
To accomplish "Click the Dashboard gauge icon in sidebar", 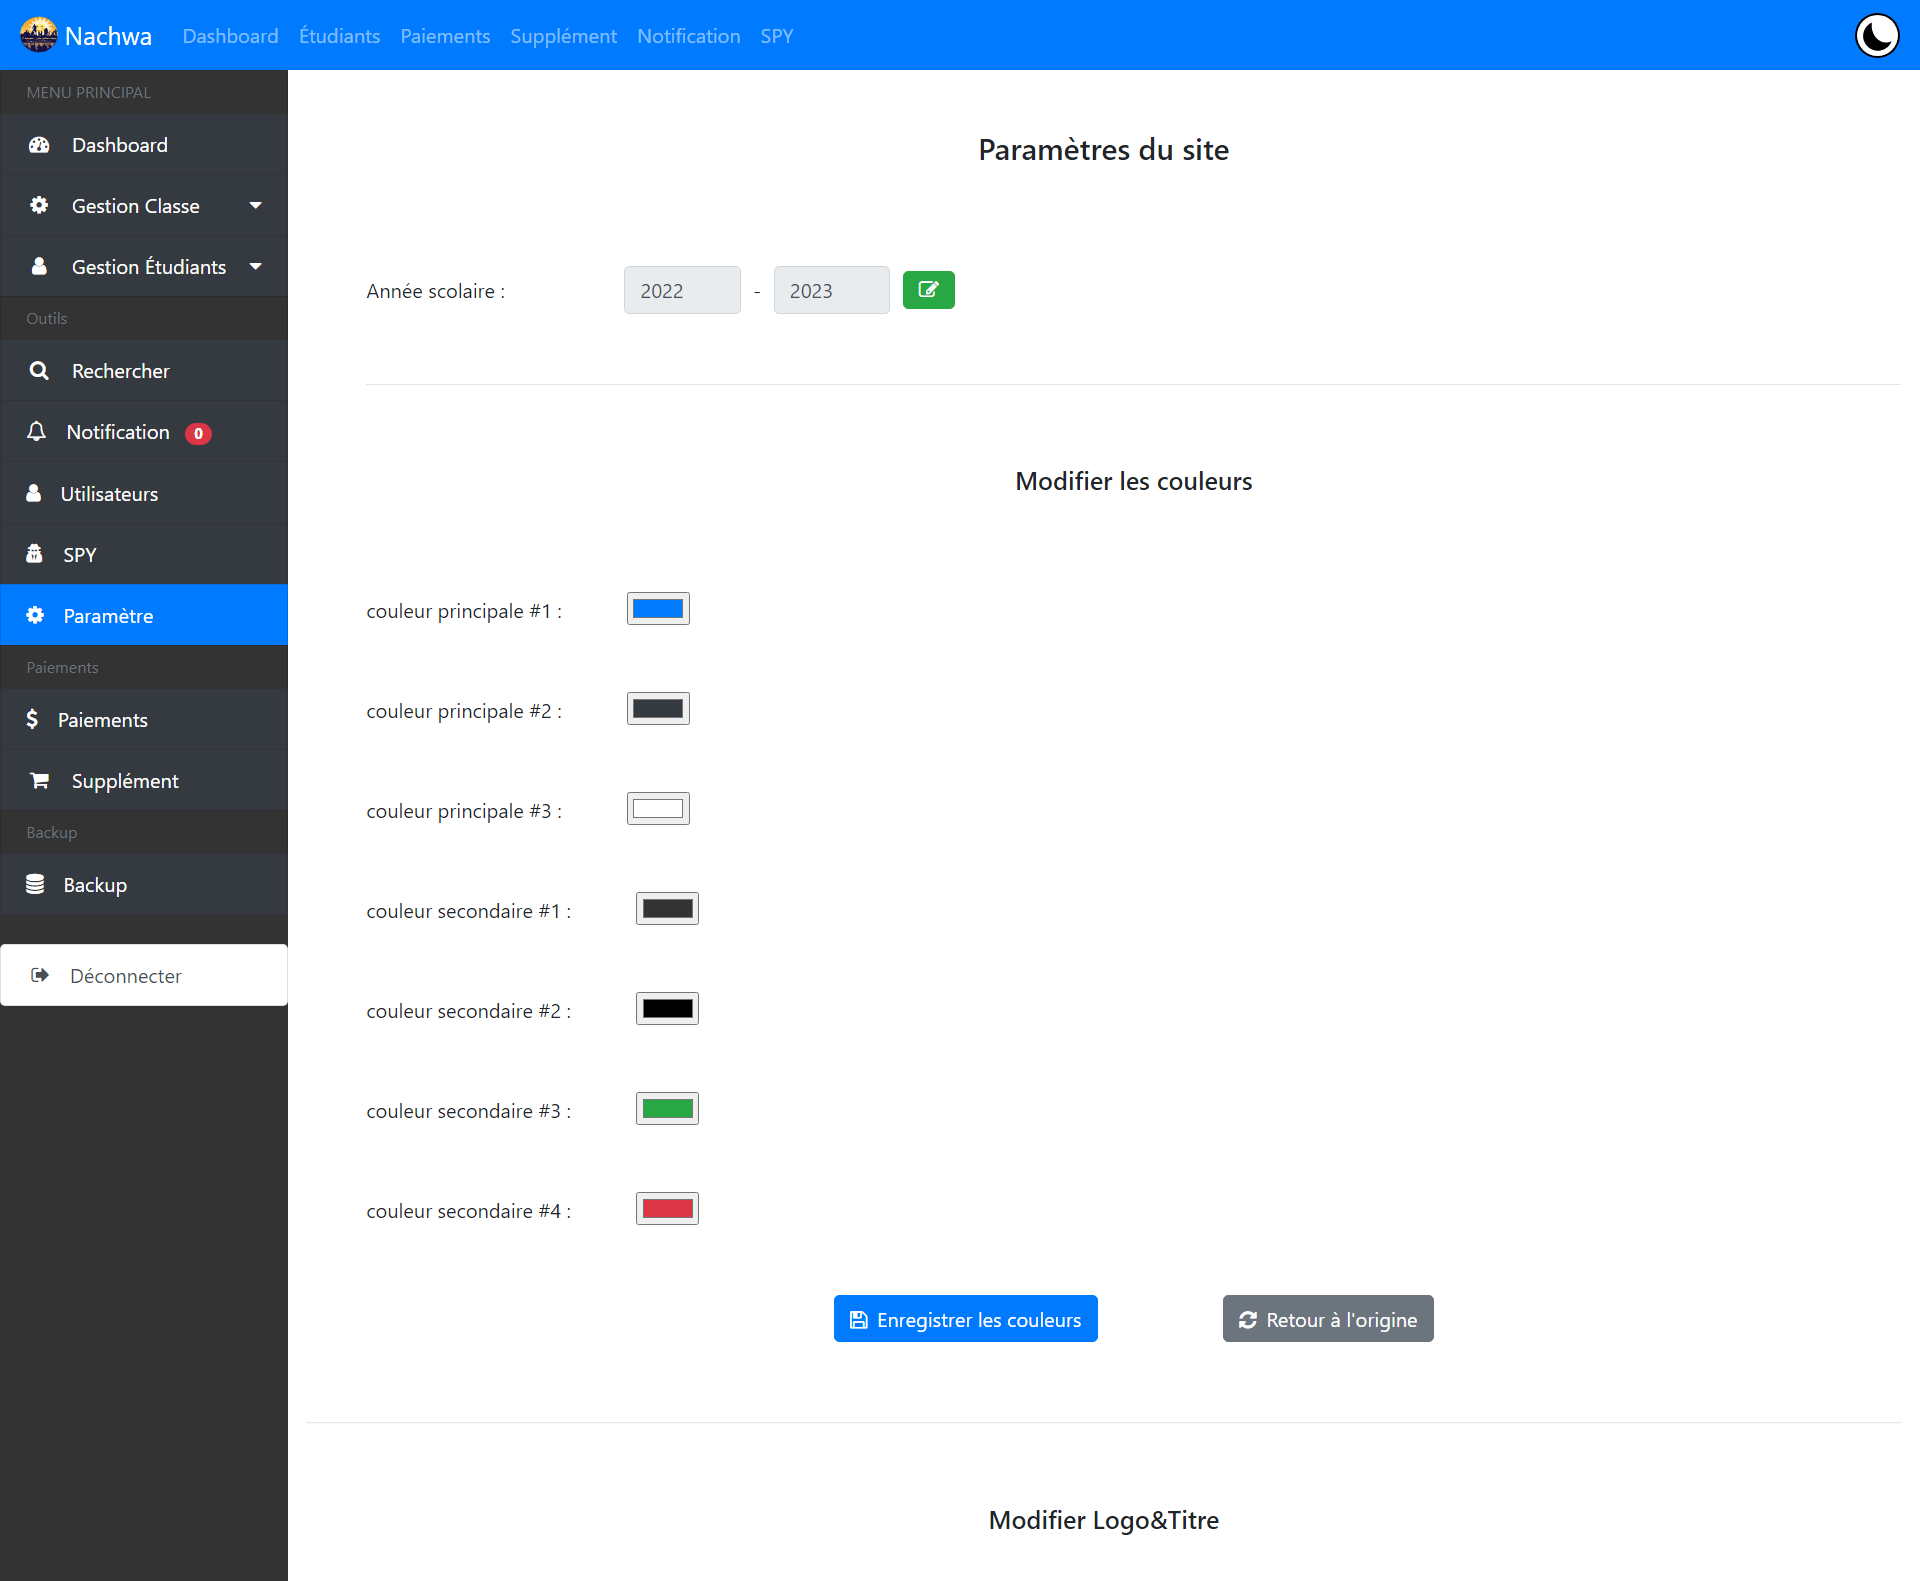I will click(x=39, y=145).
